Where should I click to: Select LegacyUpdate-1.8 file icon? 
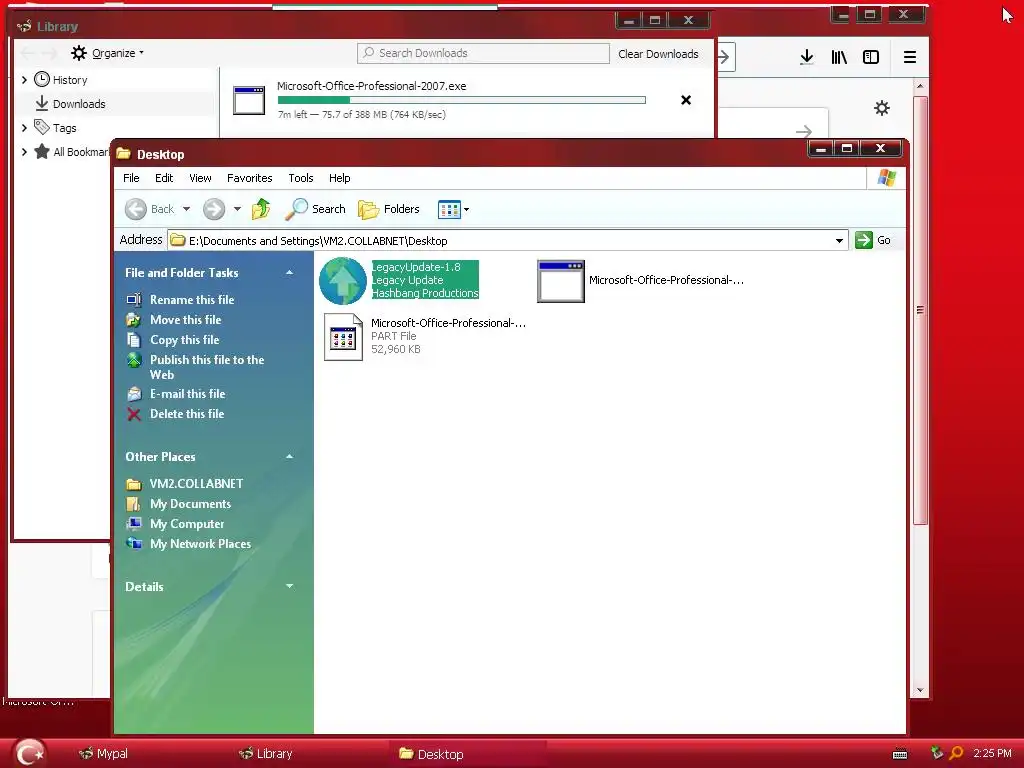[x=343, y=281]
